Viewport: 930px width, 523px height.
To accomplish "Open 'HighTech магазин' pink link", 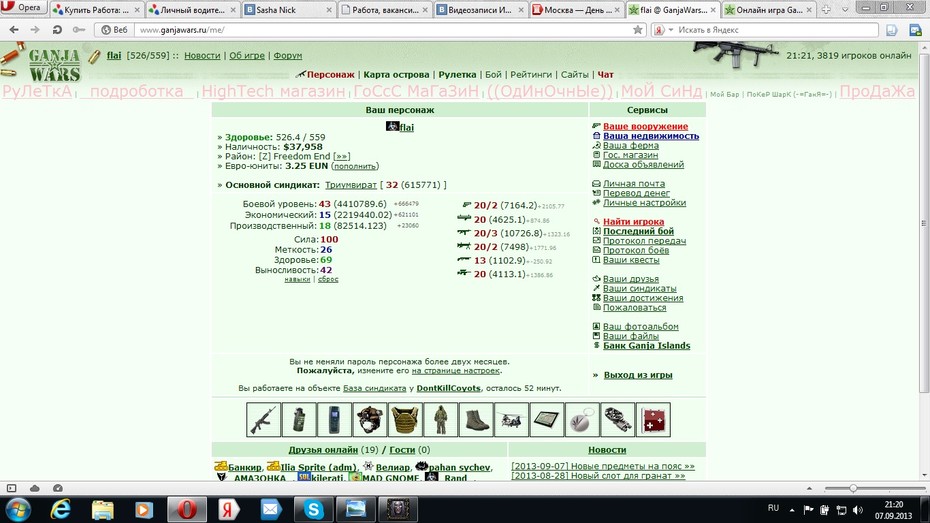I will pyautogui.click(x=273, y=91).
